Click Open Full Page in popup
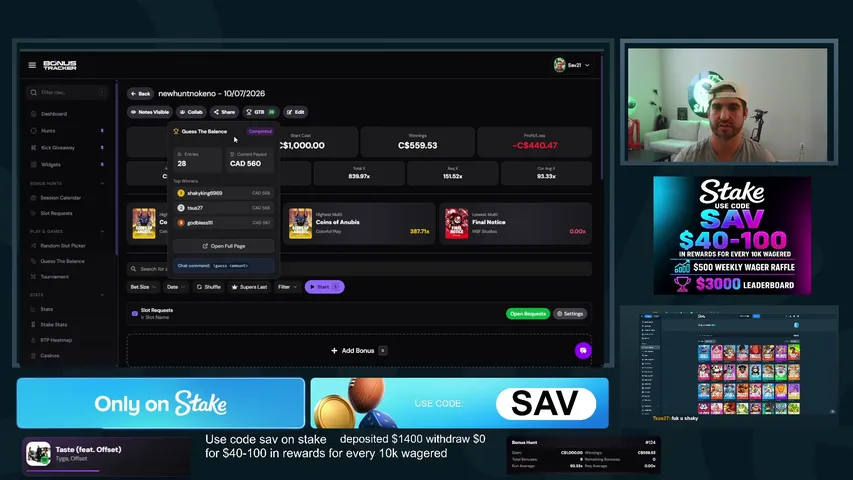This screenshot has width=853, height=480. (x=224, y=246)
